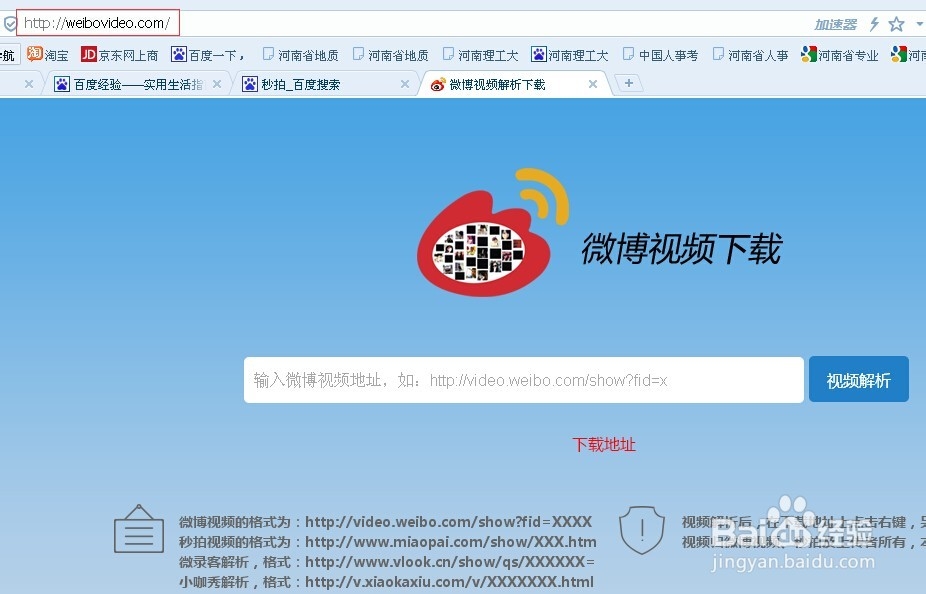Open the 百度一下 bookmark
The width and height of the screenshot is (926, 594).
(208, 55)
